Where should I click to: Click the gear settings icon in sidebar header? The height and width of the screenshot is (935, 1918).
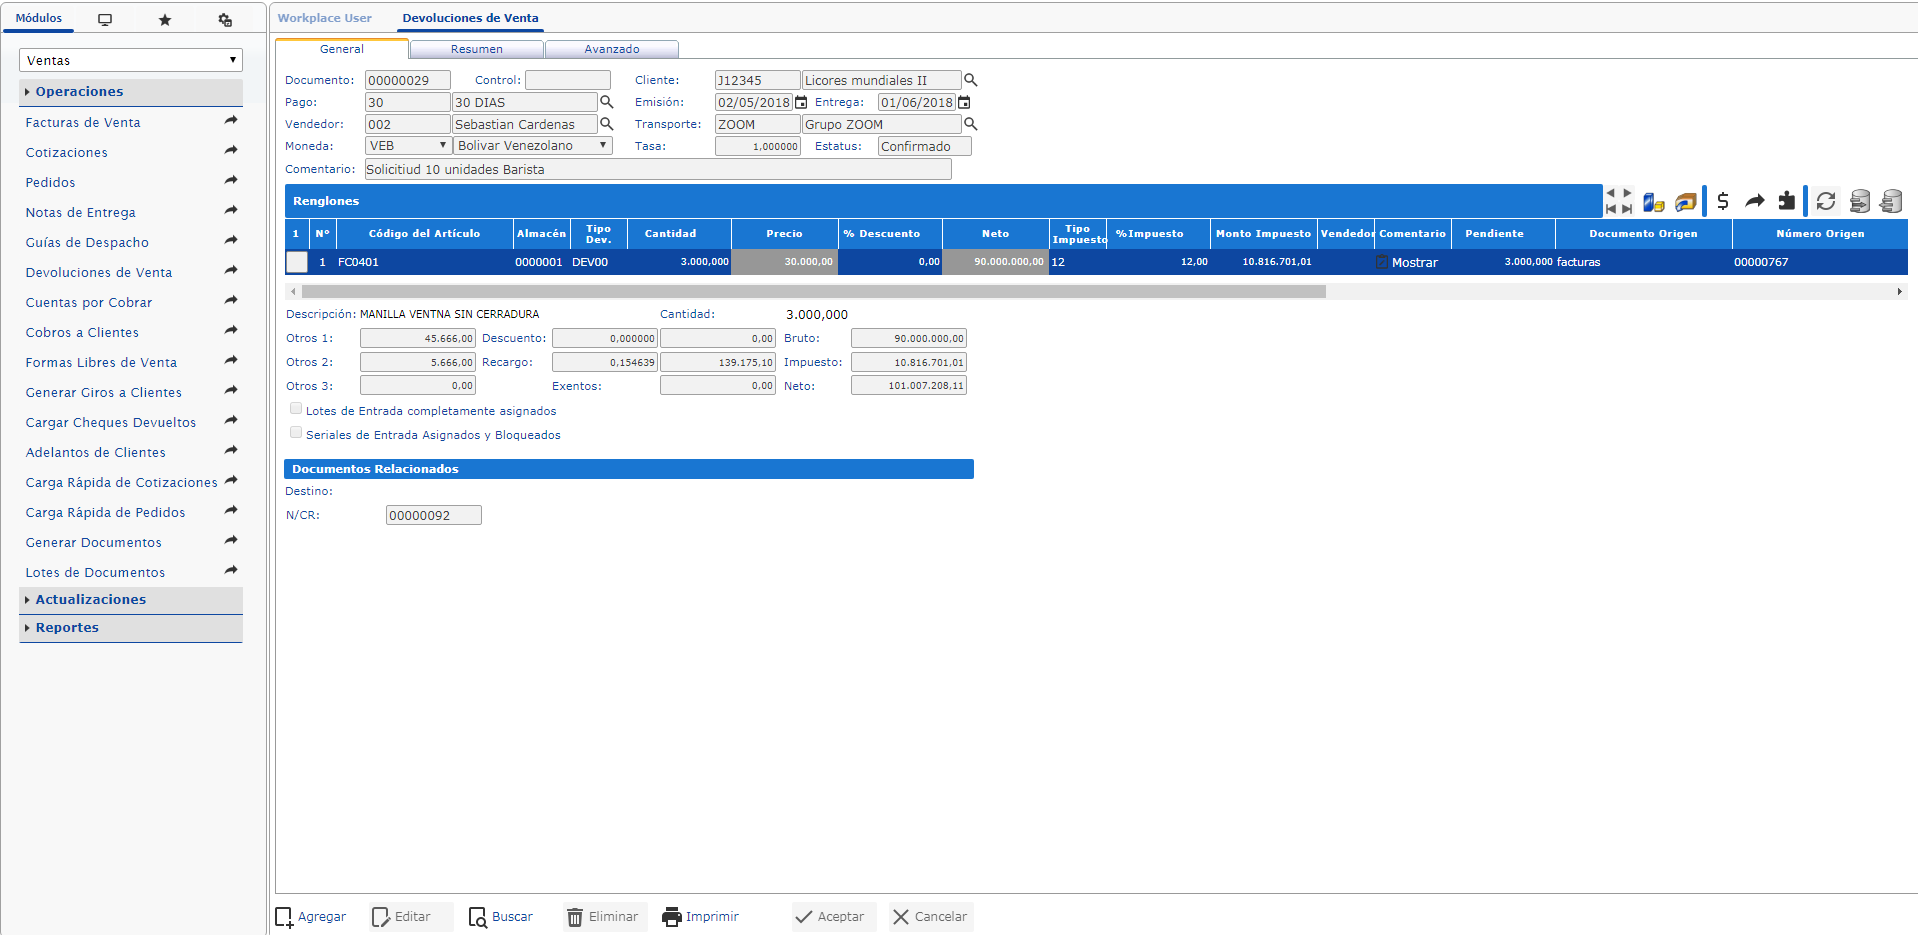tap(225, 19)
